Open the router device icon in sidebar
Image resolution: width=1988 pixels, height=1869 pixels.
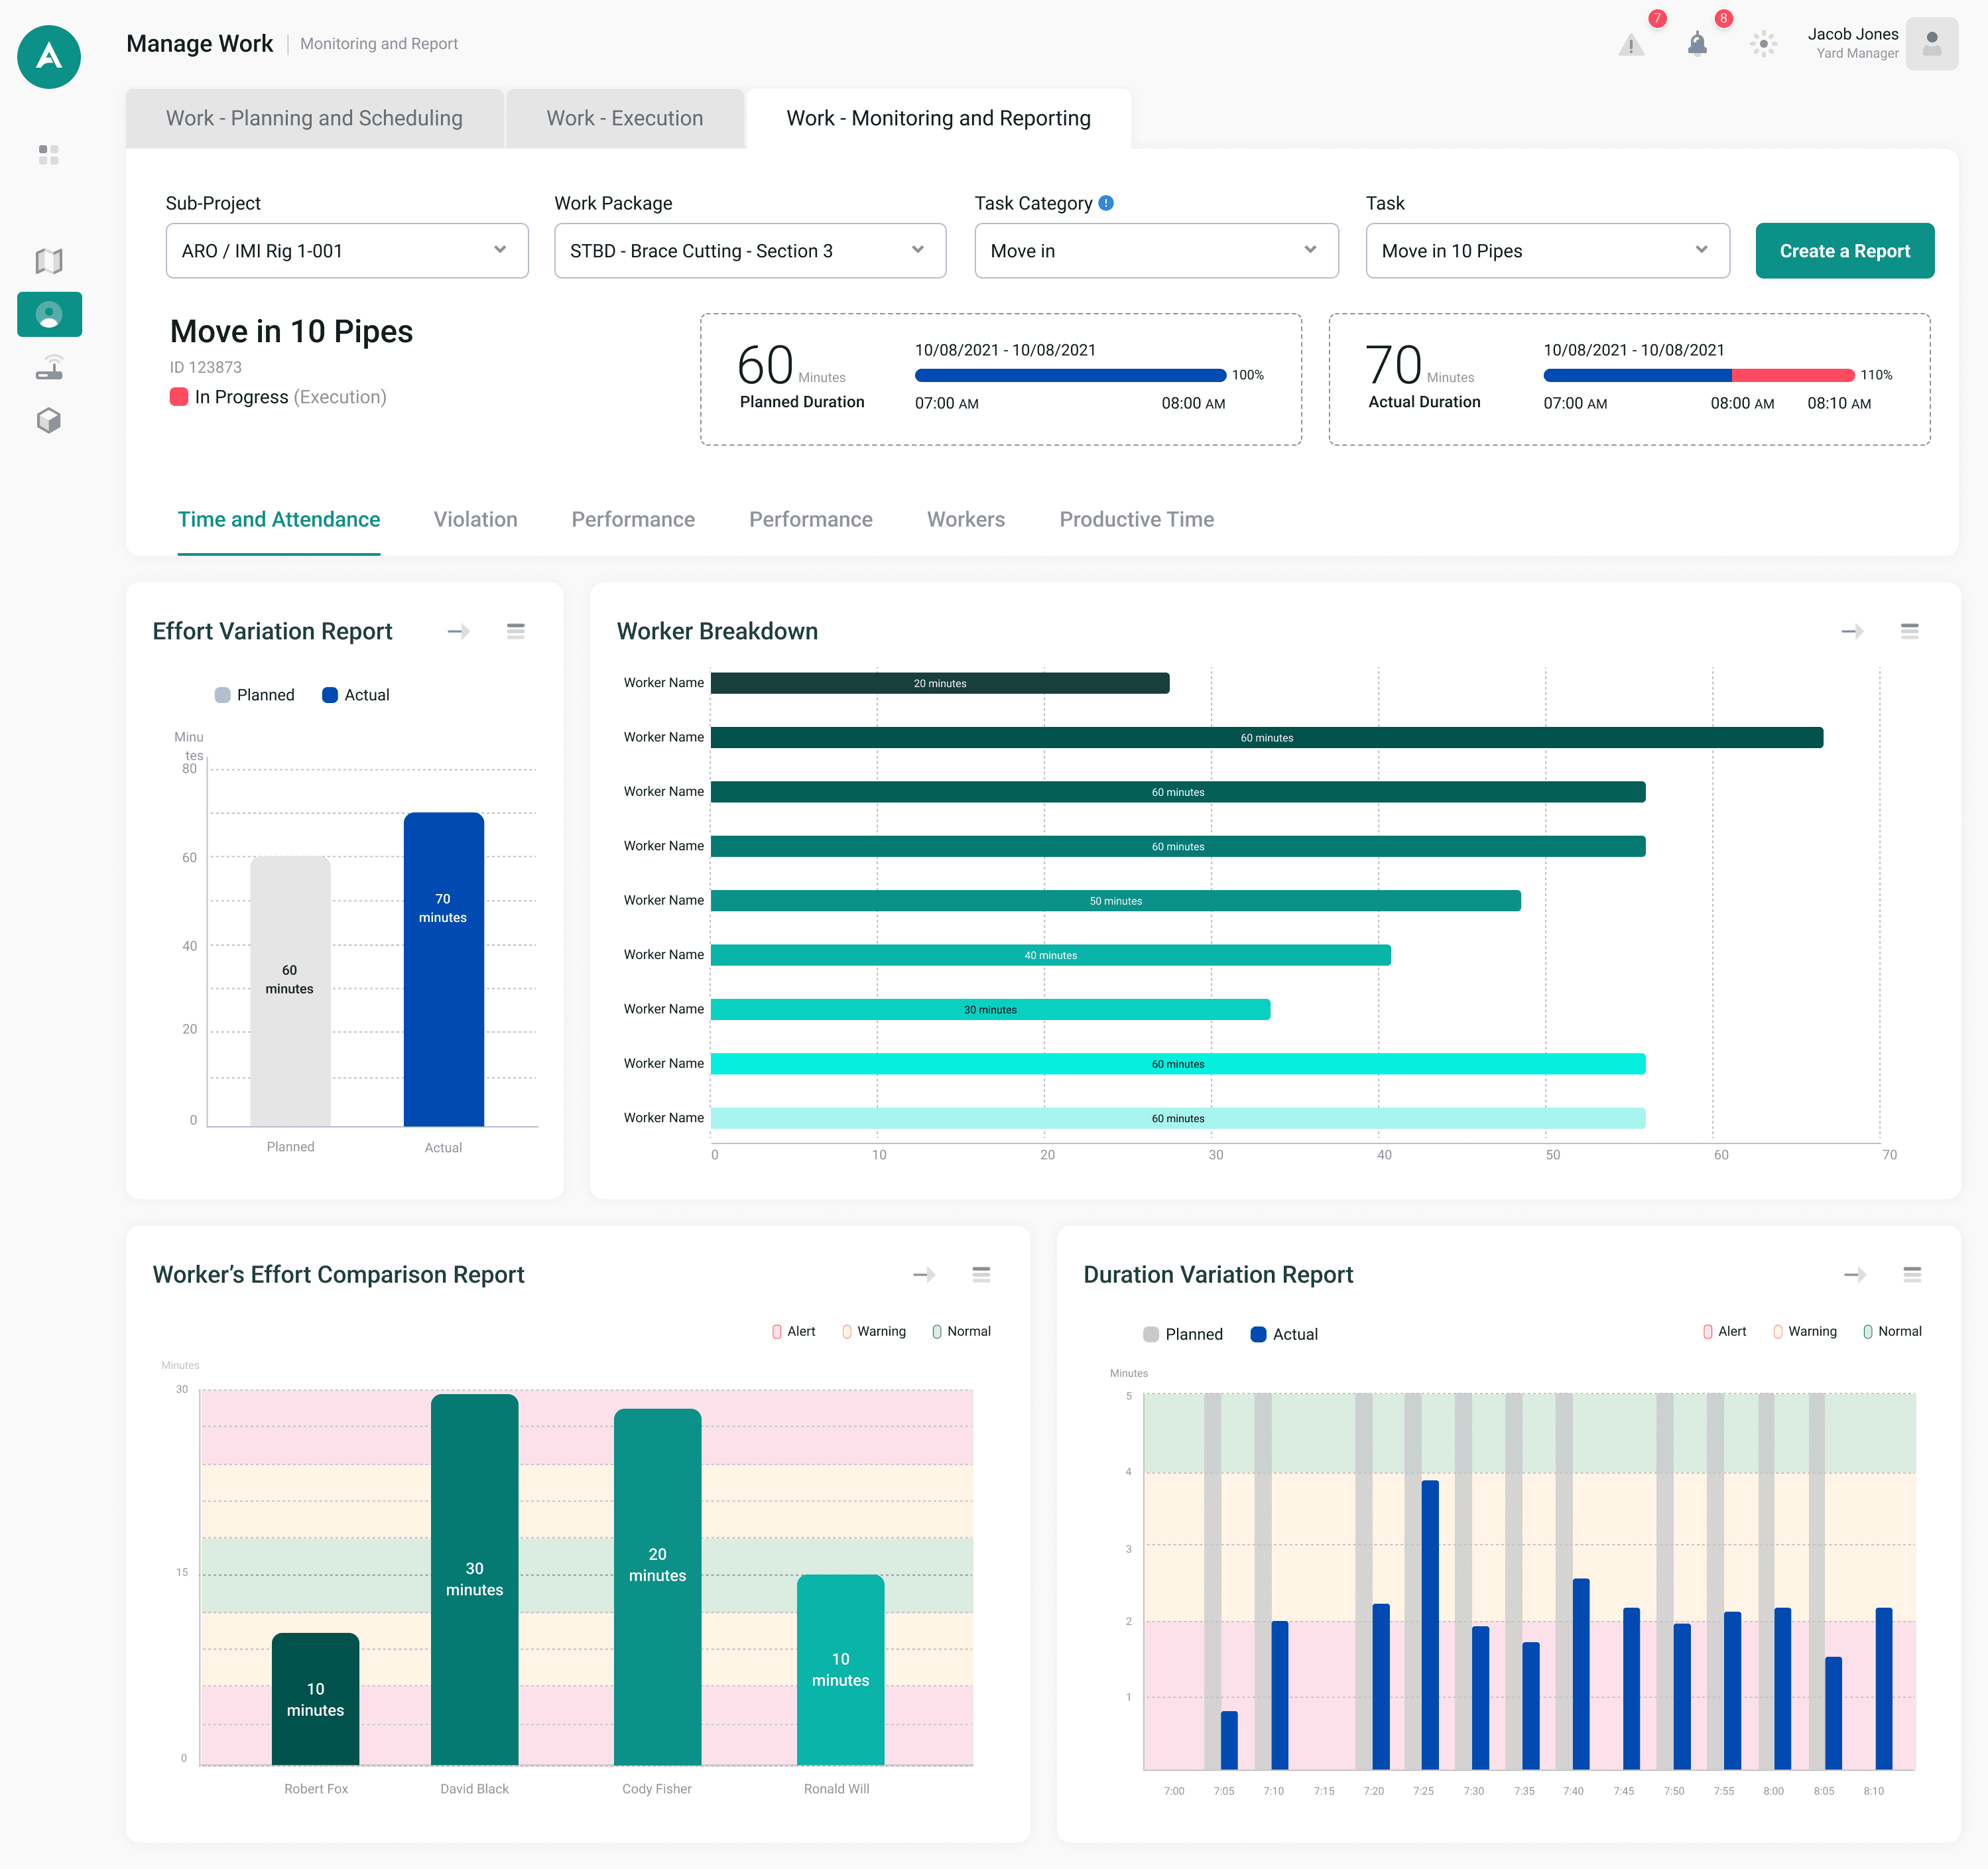[49, 367]
